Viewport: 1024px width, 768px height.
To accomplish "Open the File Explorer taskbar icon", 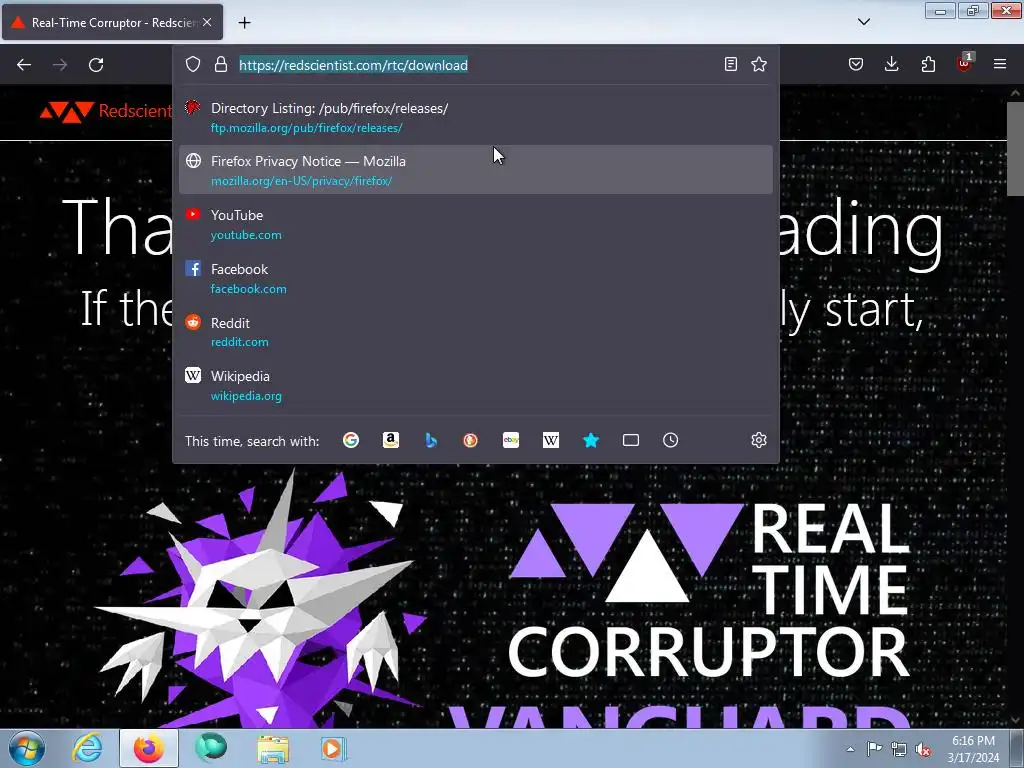I will click(273, 749).
